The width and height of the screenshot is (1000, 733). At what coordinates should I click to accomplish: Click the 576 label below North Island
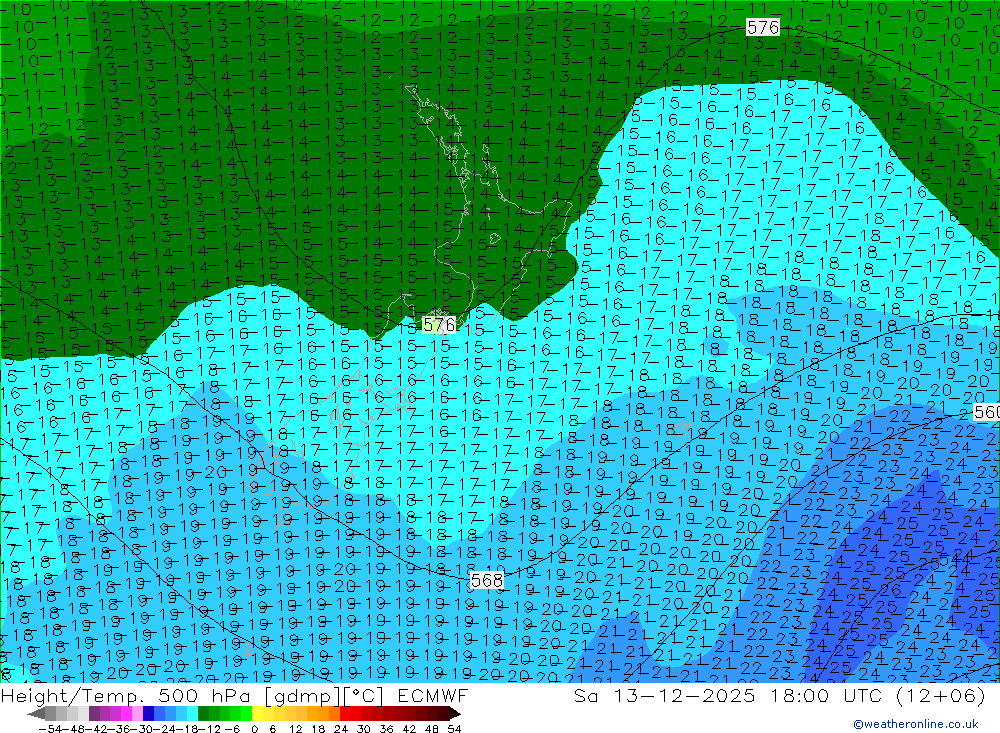pos(438,325)
